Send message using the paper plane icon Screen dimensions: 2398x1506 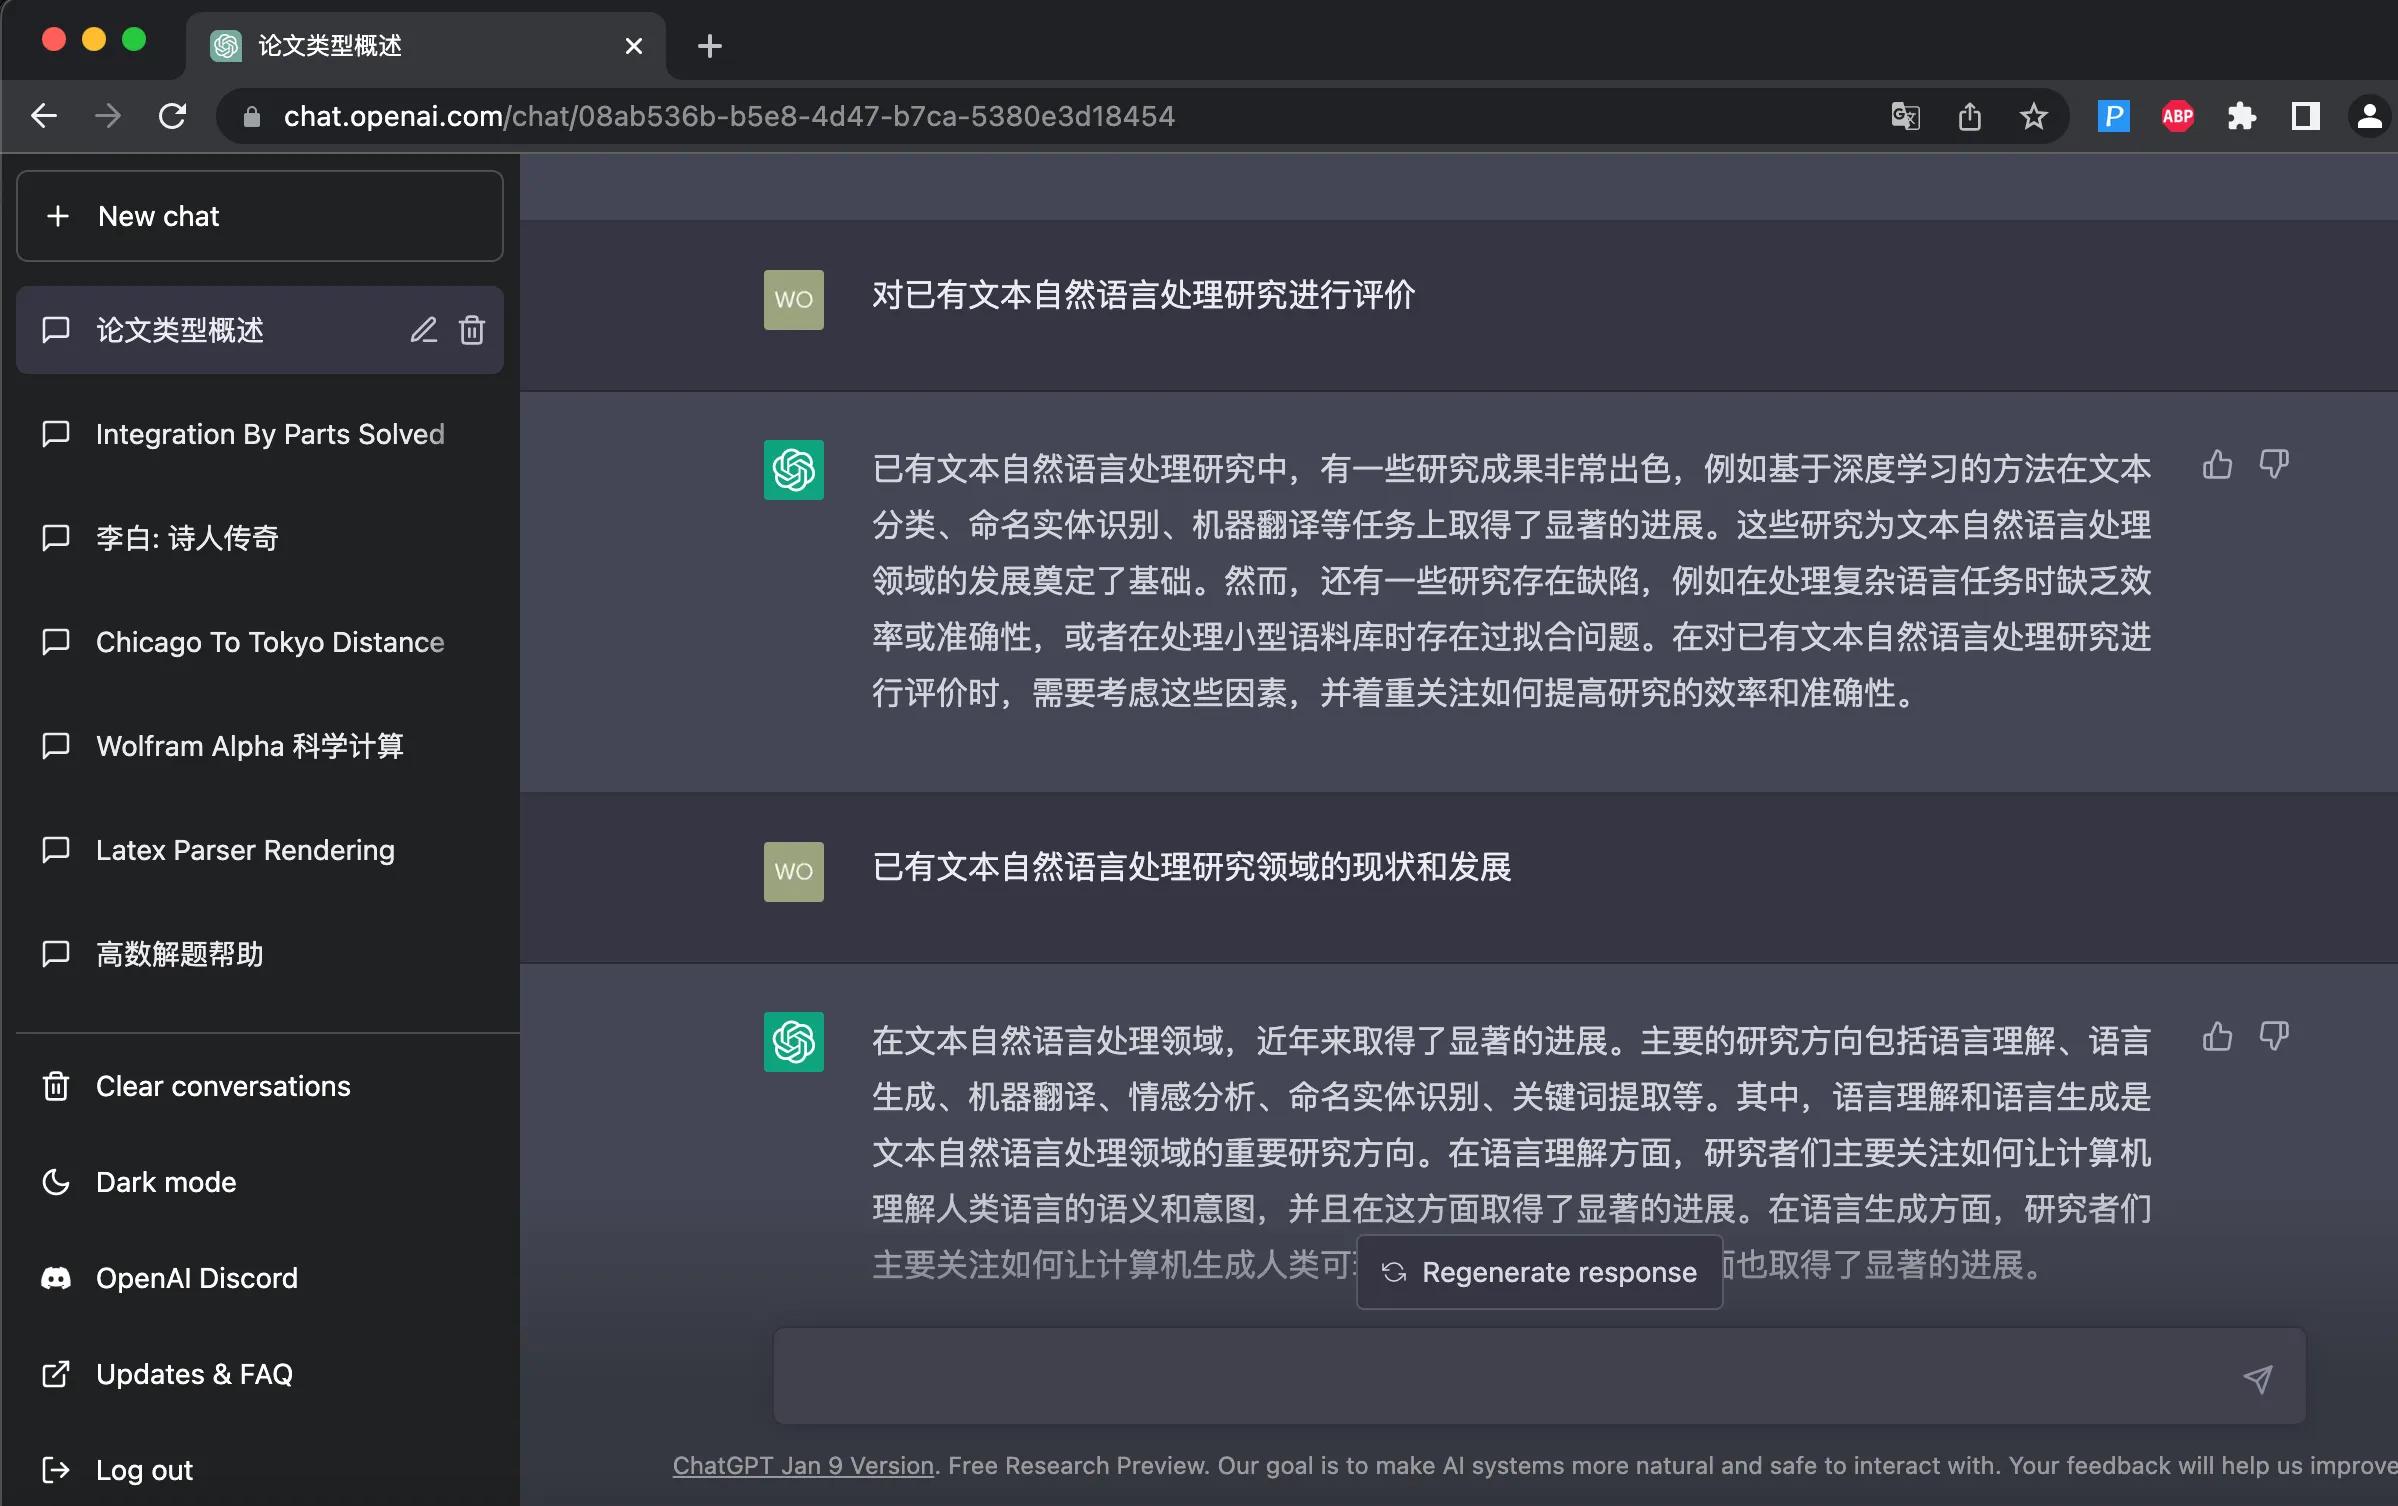(2257, 1377)
